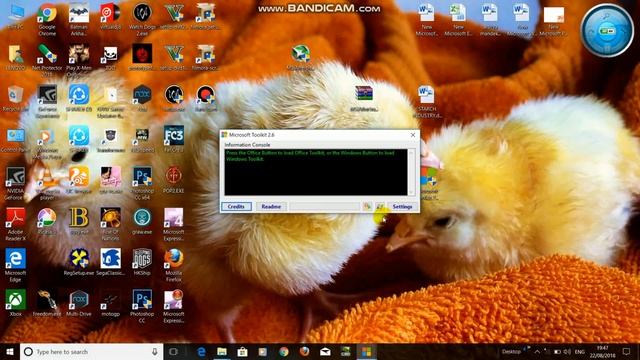Open the Play X-Men Origins shortcut
Viewport: 640px width, 360px height.
coord(79,60)
